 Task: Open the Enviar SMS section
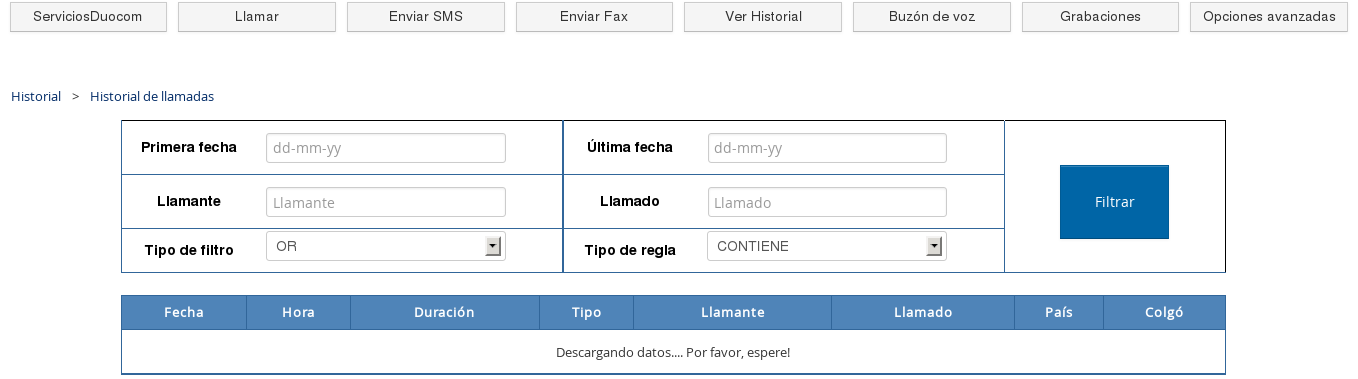(x=426, y=17)
